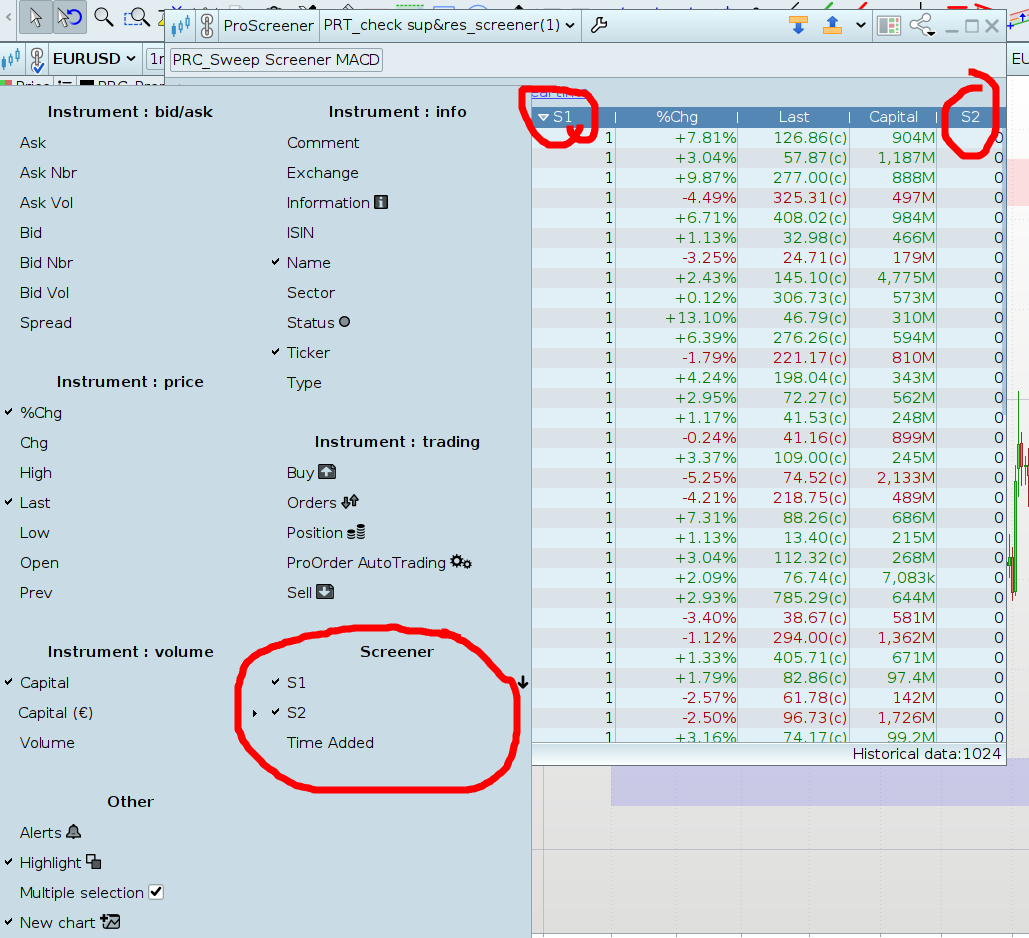Image resolution: width=1029 pixels, height=938 pixels.
Task: Click the Status circle icon
Action: point(345,322)
